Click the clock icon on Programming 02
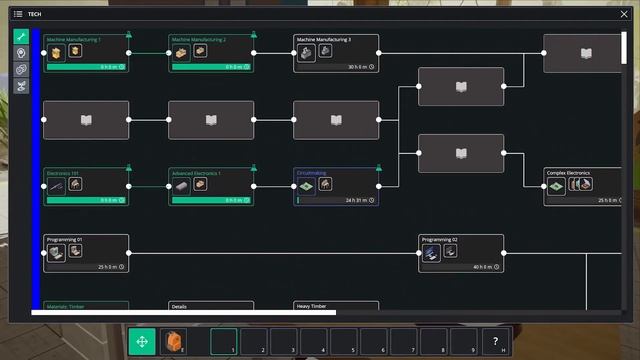 [x=496, y=267]
